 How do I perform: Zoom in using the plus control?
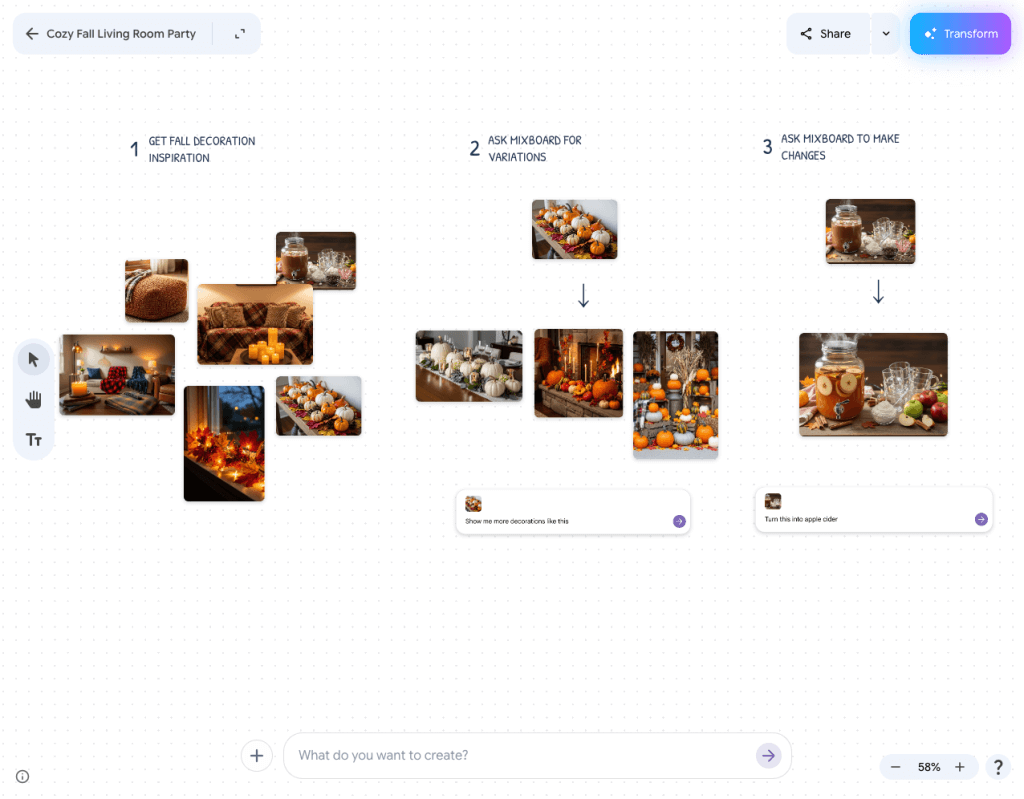962,766
